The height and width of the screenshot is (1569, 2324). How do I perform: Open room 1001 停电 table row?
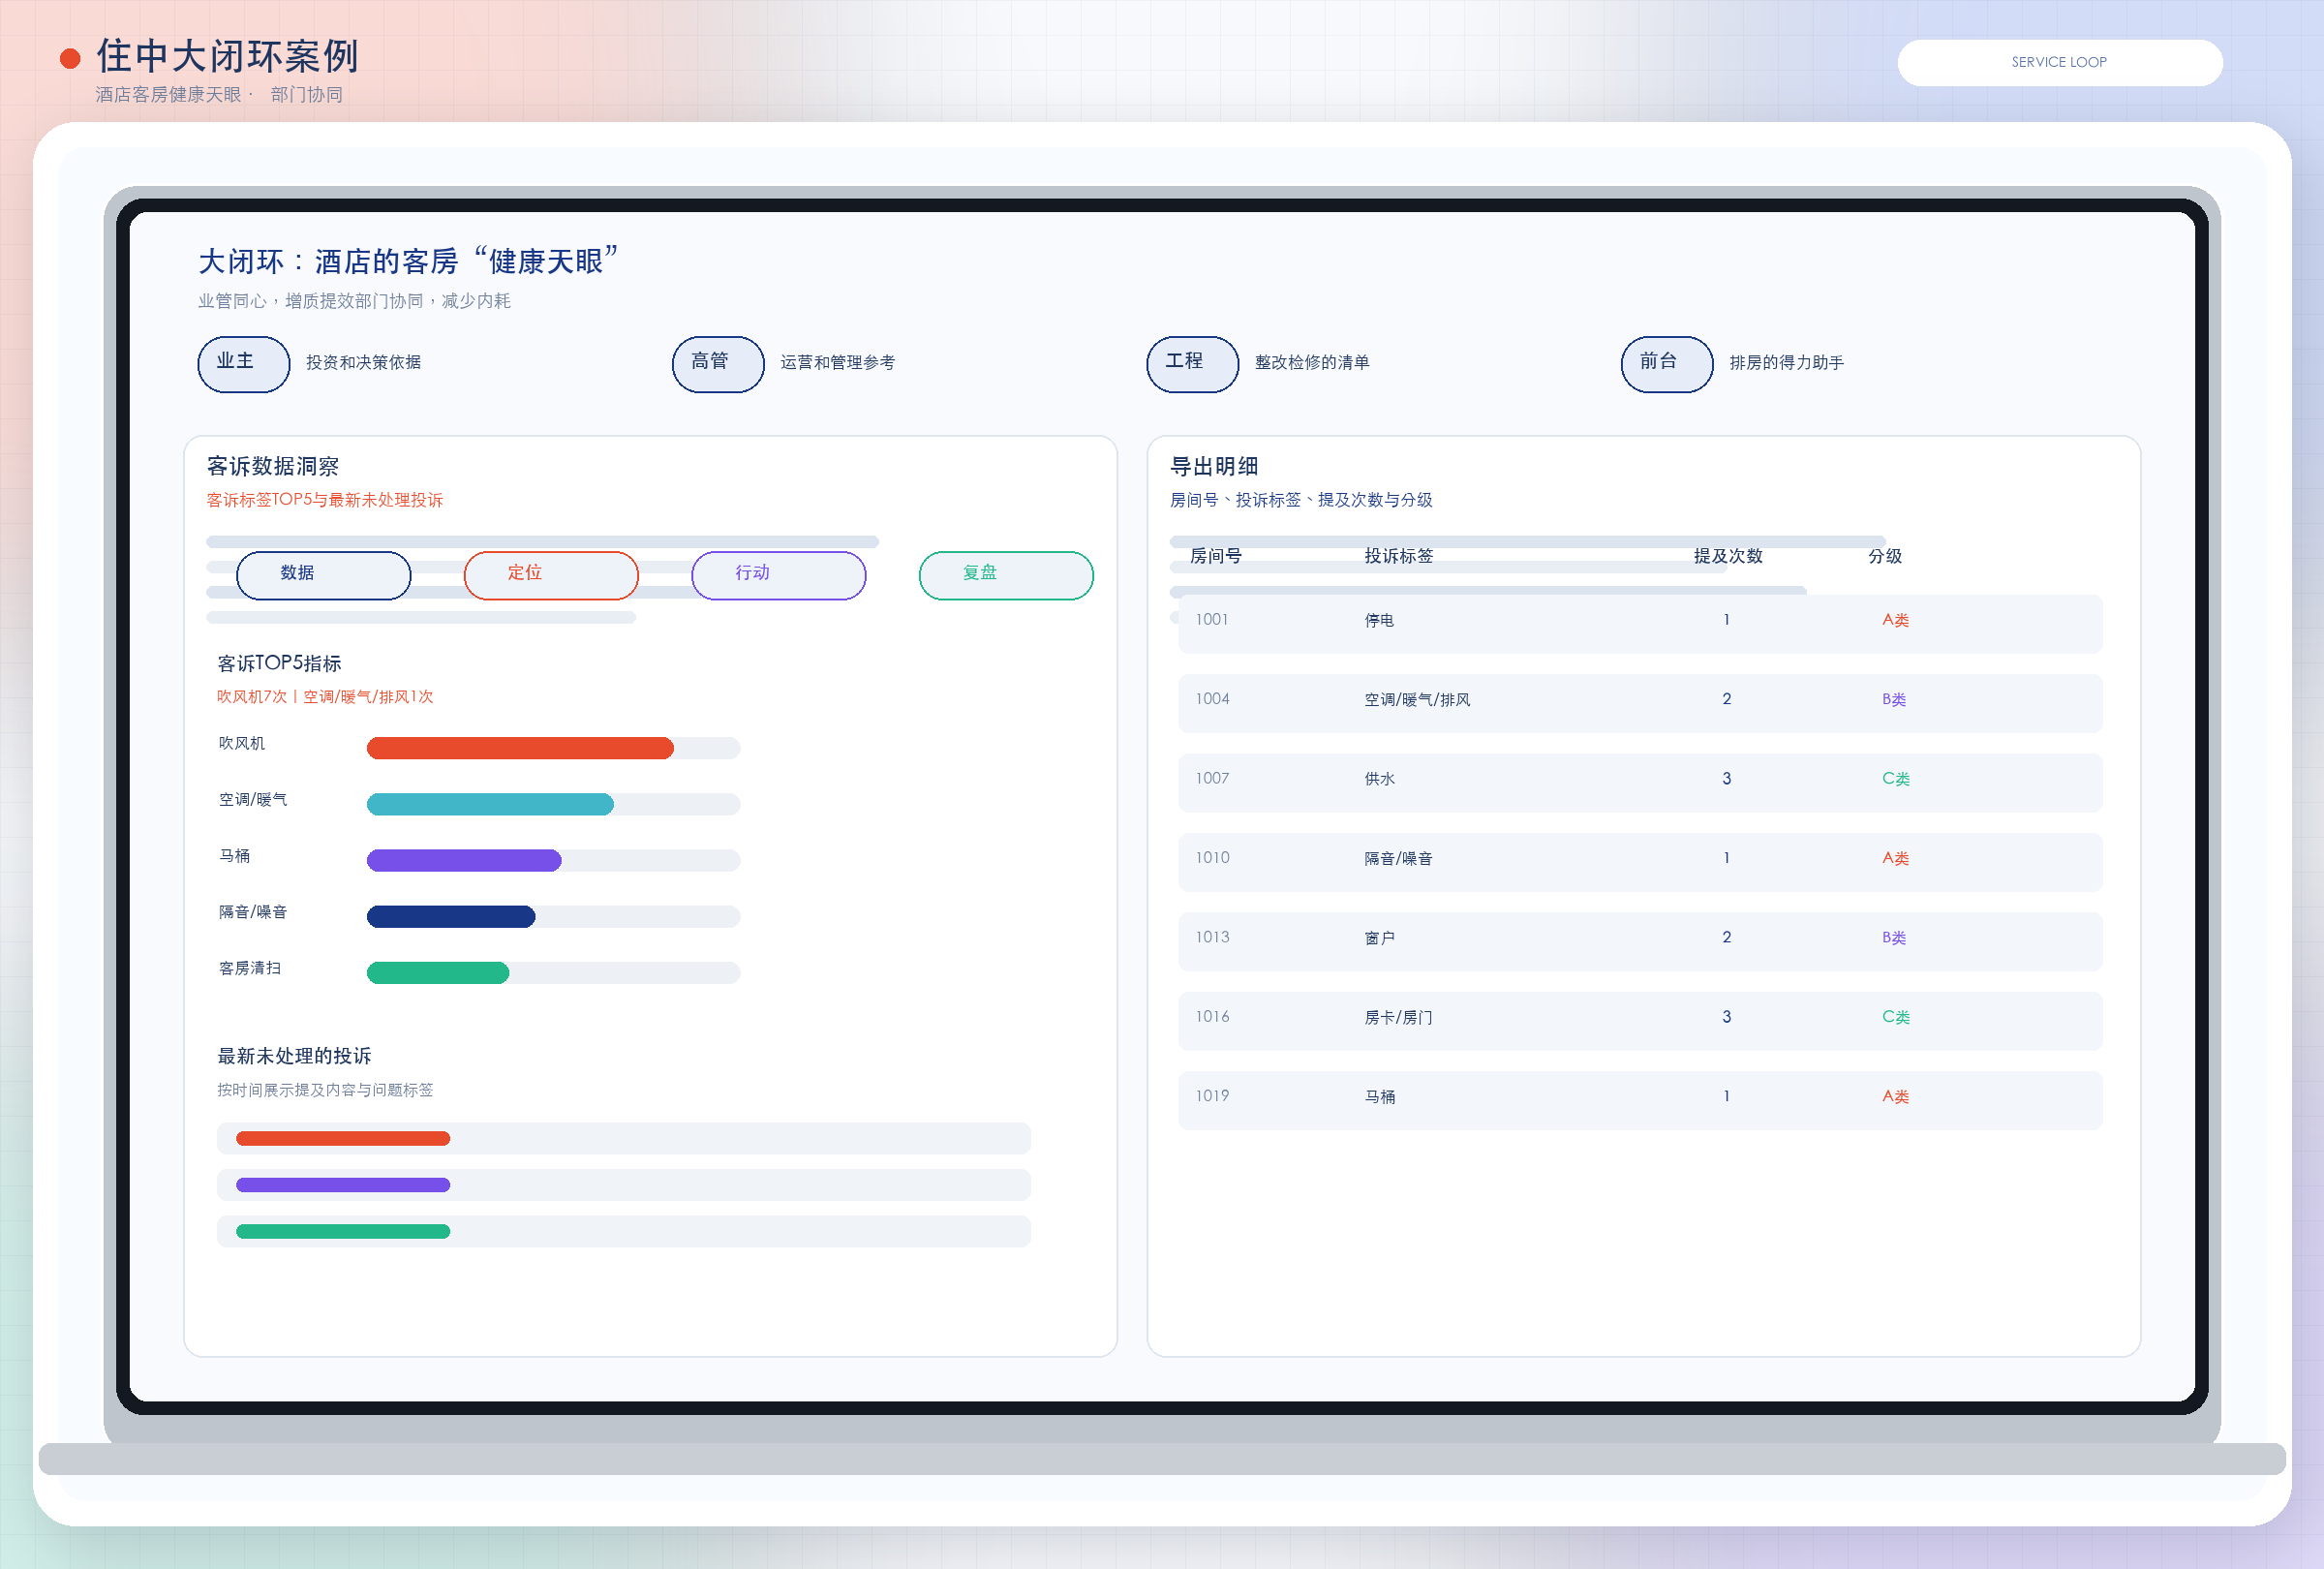tap(1640, 623)
